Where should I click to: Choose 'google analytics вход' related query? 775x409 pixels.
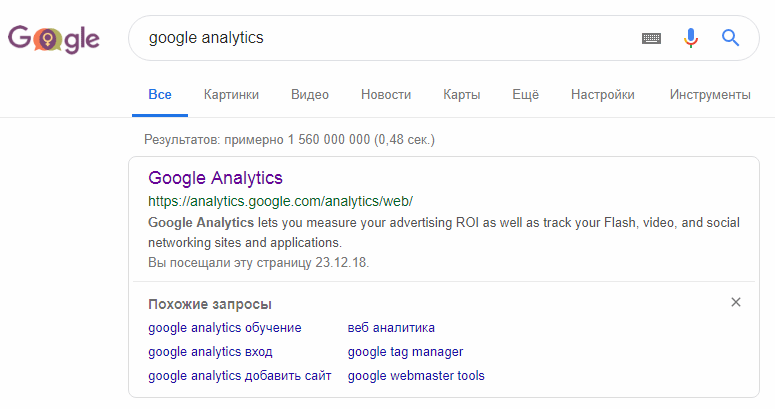[x=210, y=352]
